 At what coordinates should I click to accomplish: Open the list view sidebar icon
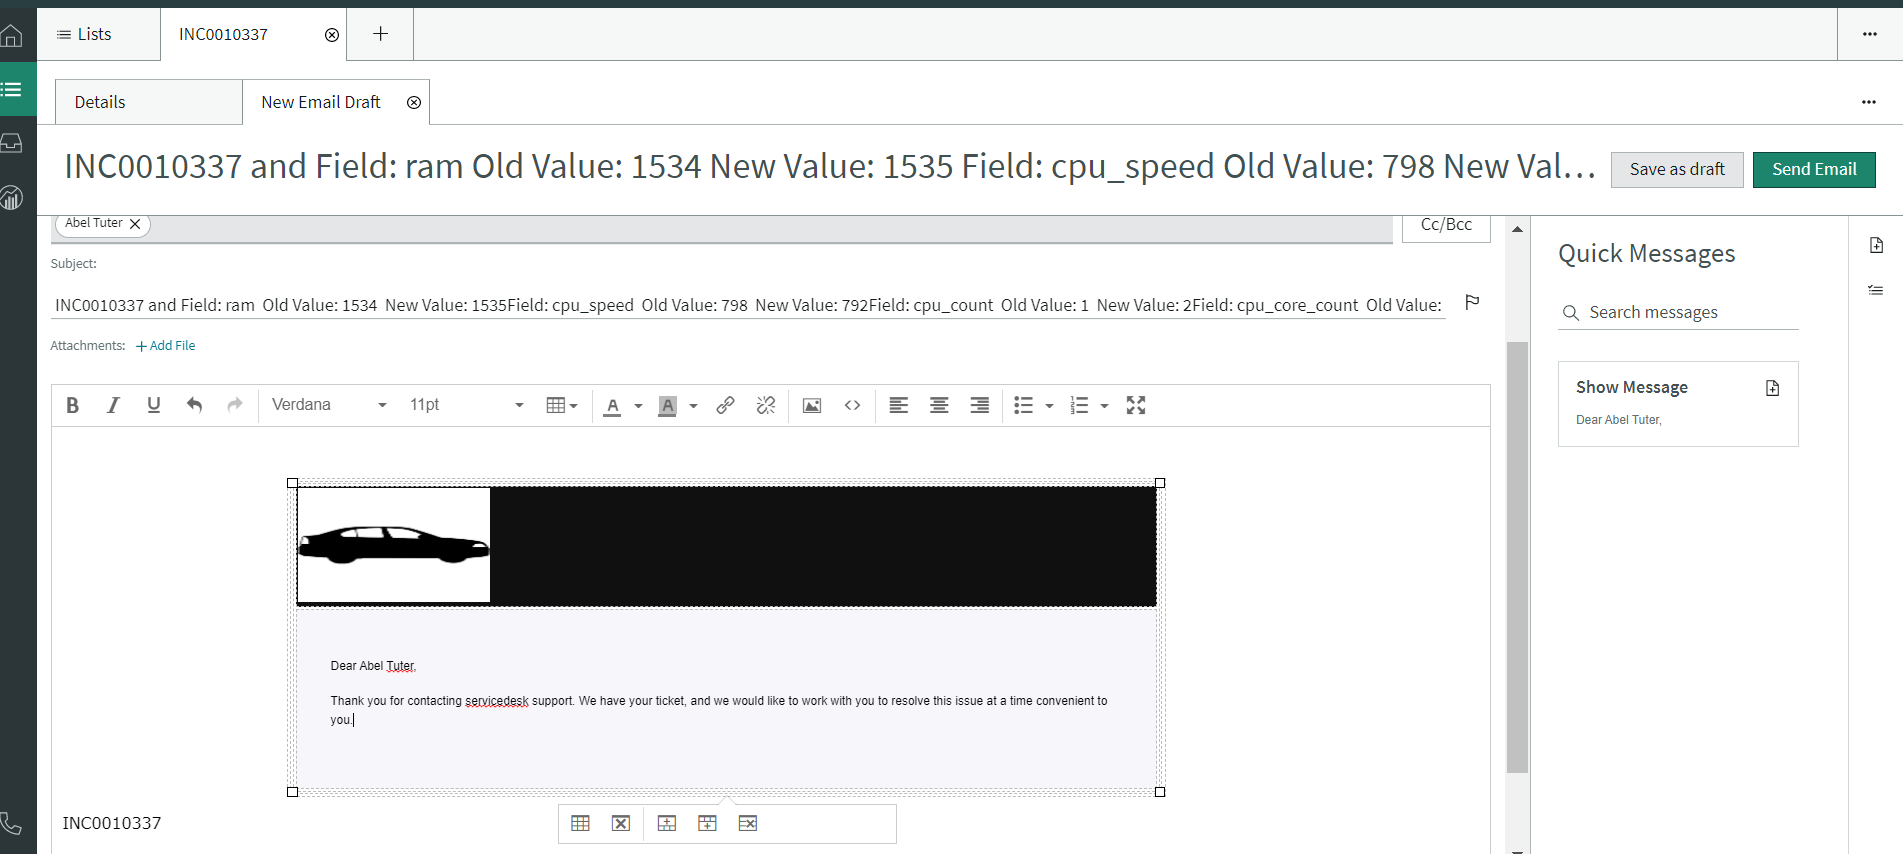pos(12,90)
